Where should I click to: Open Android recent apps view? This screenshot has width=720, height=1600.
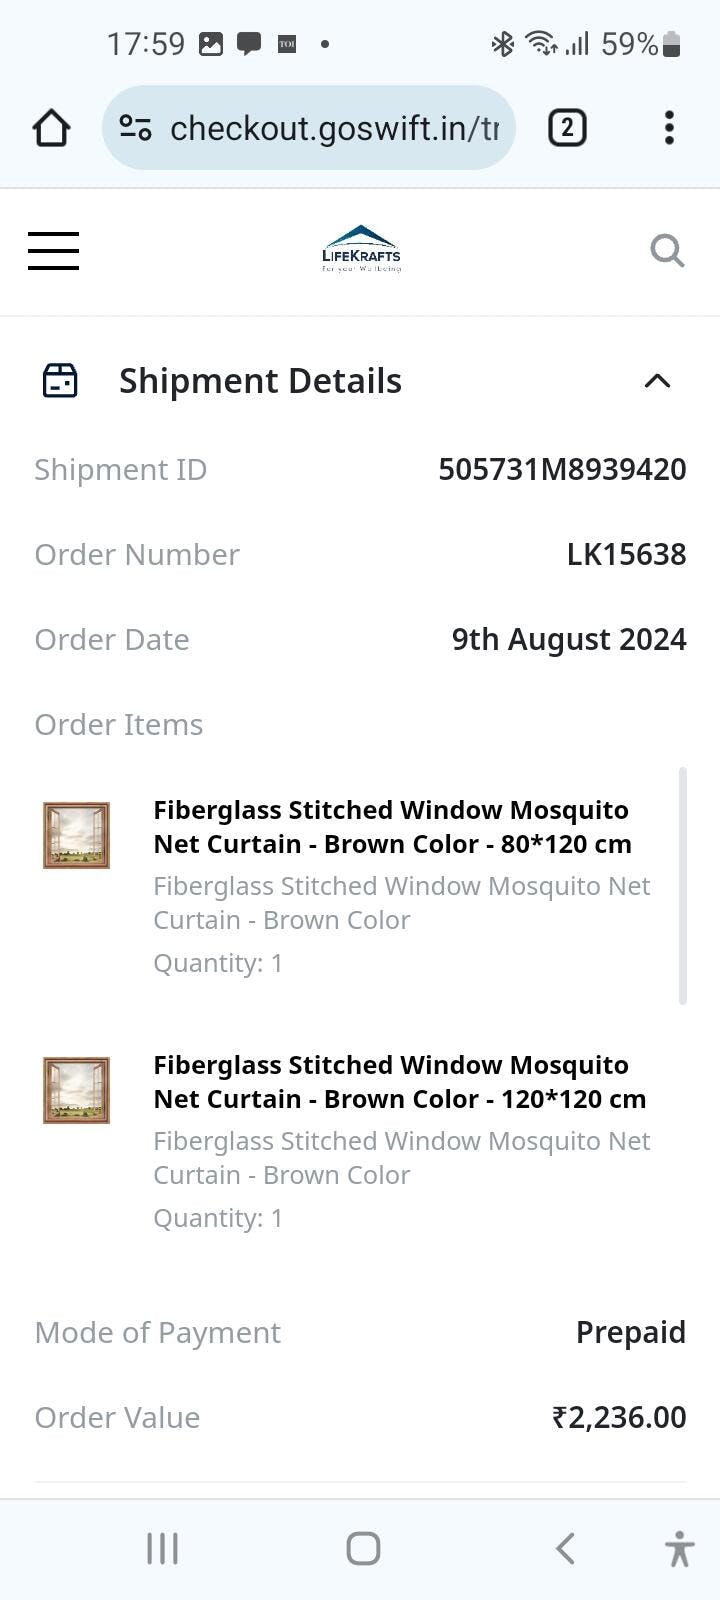[x=162, y=1548]
